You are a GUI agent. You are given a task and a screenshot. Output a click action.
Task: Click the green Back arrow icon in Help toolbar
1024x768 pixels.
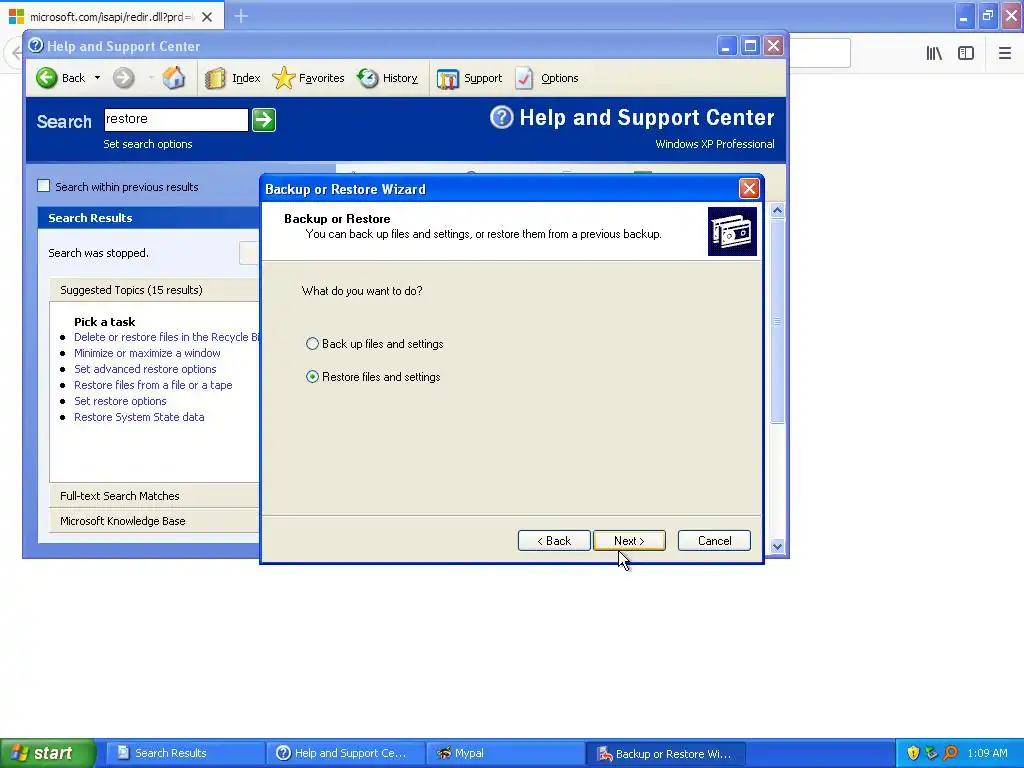click(x=46, y=78)
